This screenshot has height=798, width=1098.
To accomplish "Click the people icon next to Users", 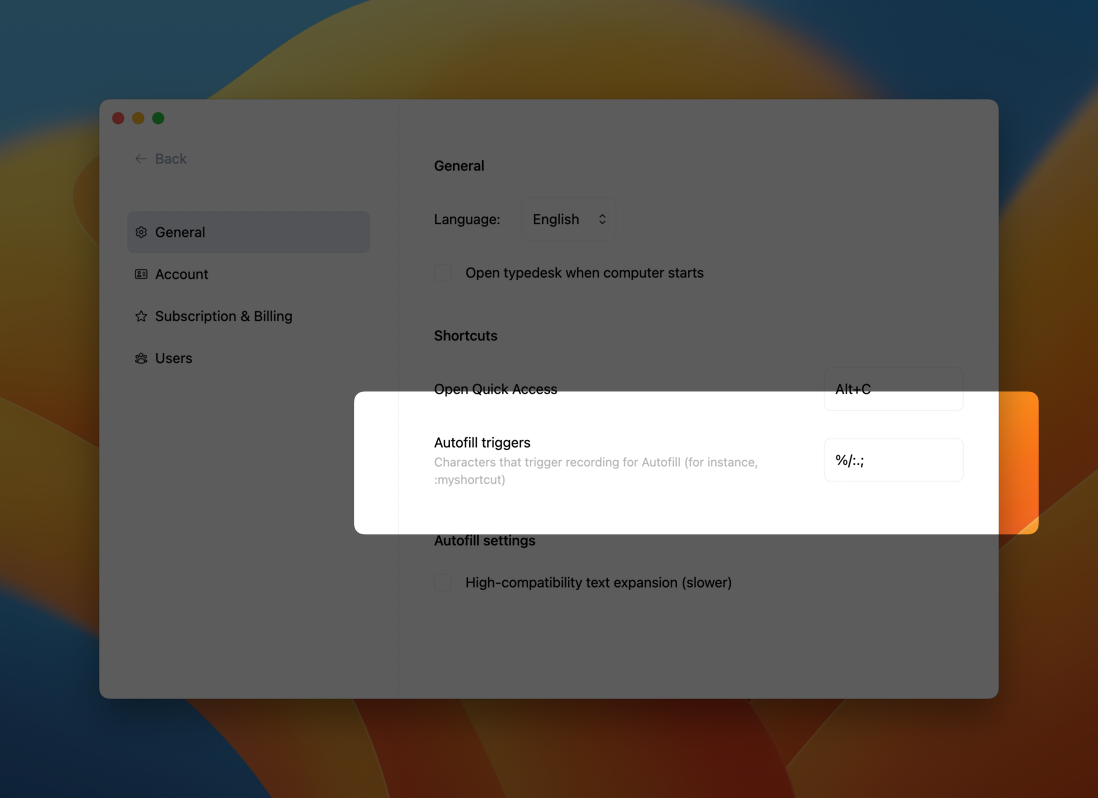I will (x=141, y=357).
